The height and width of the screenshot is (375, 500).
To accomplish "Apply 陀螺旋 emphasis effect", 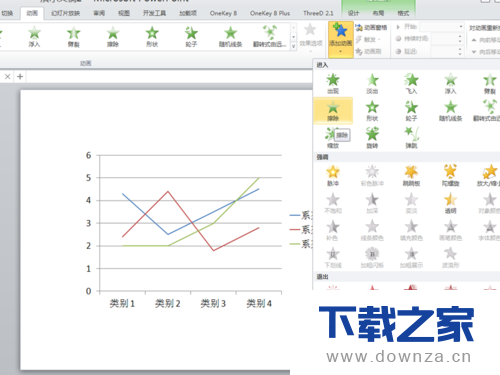I will tap(451, 176).
